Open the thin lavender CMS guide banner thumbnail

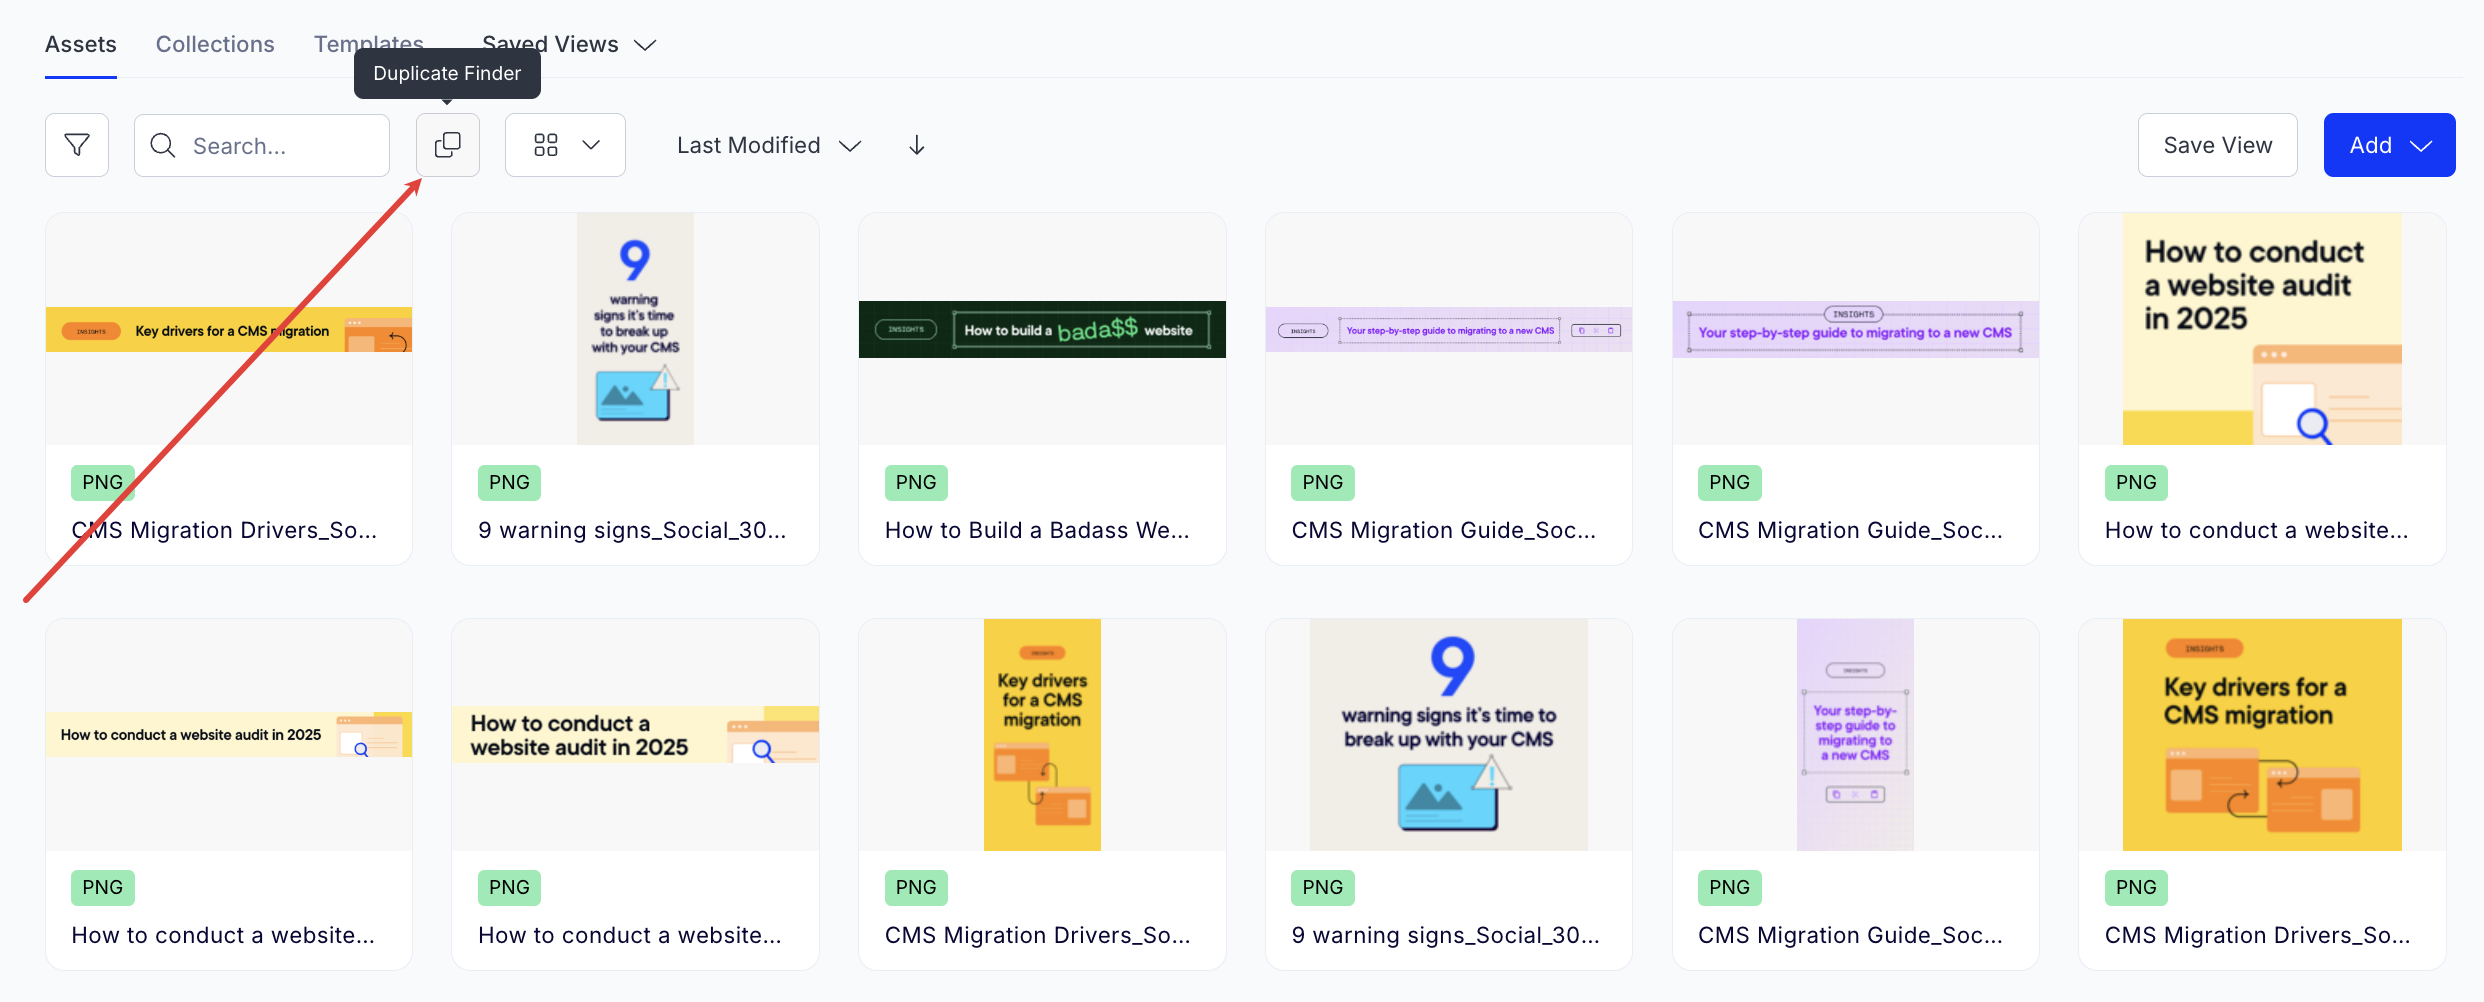(x=1449, y=329)
